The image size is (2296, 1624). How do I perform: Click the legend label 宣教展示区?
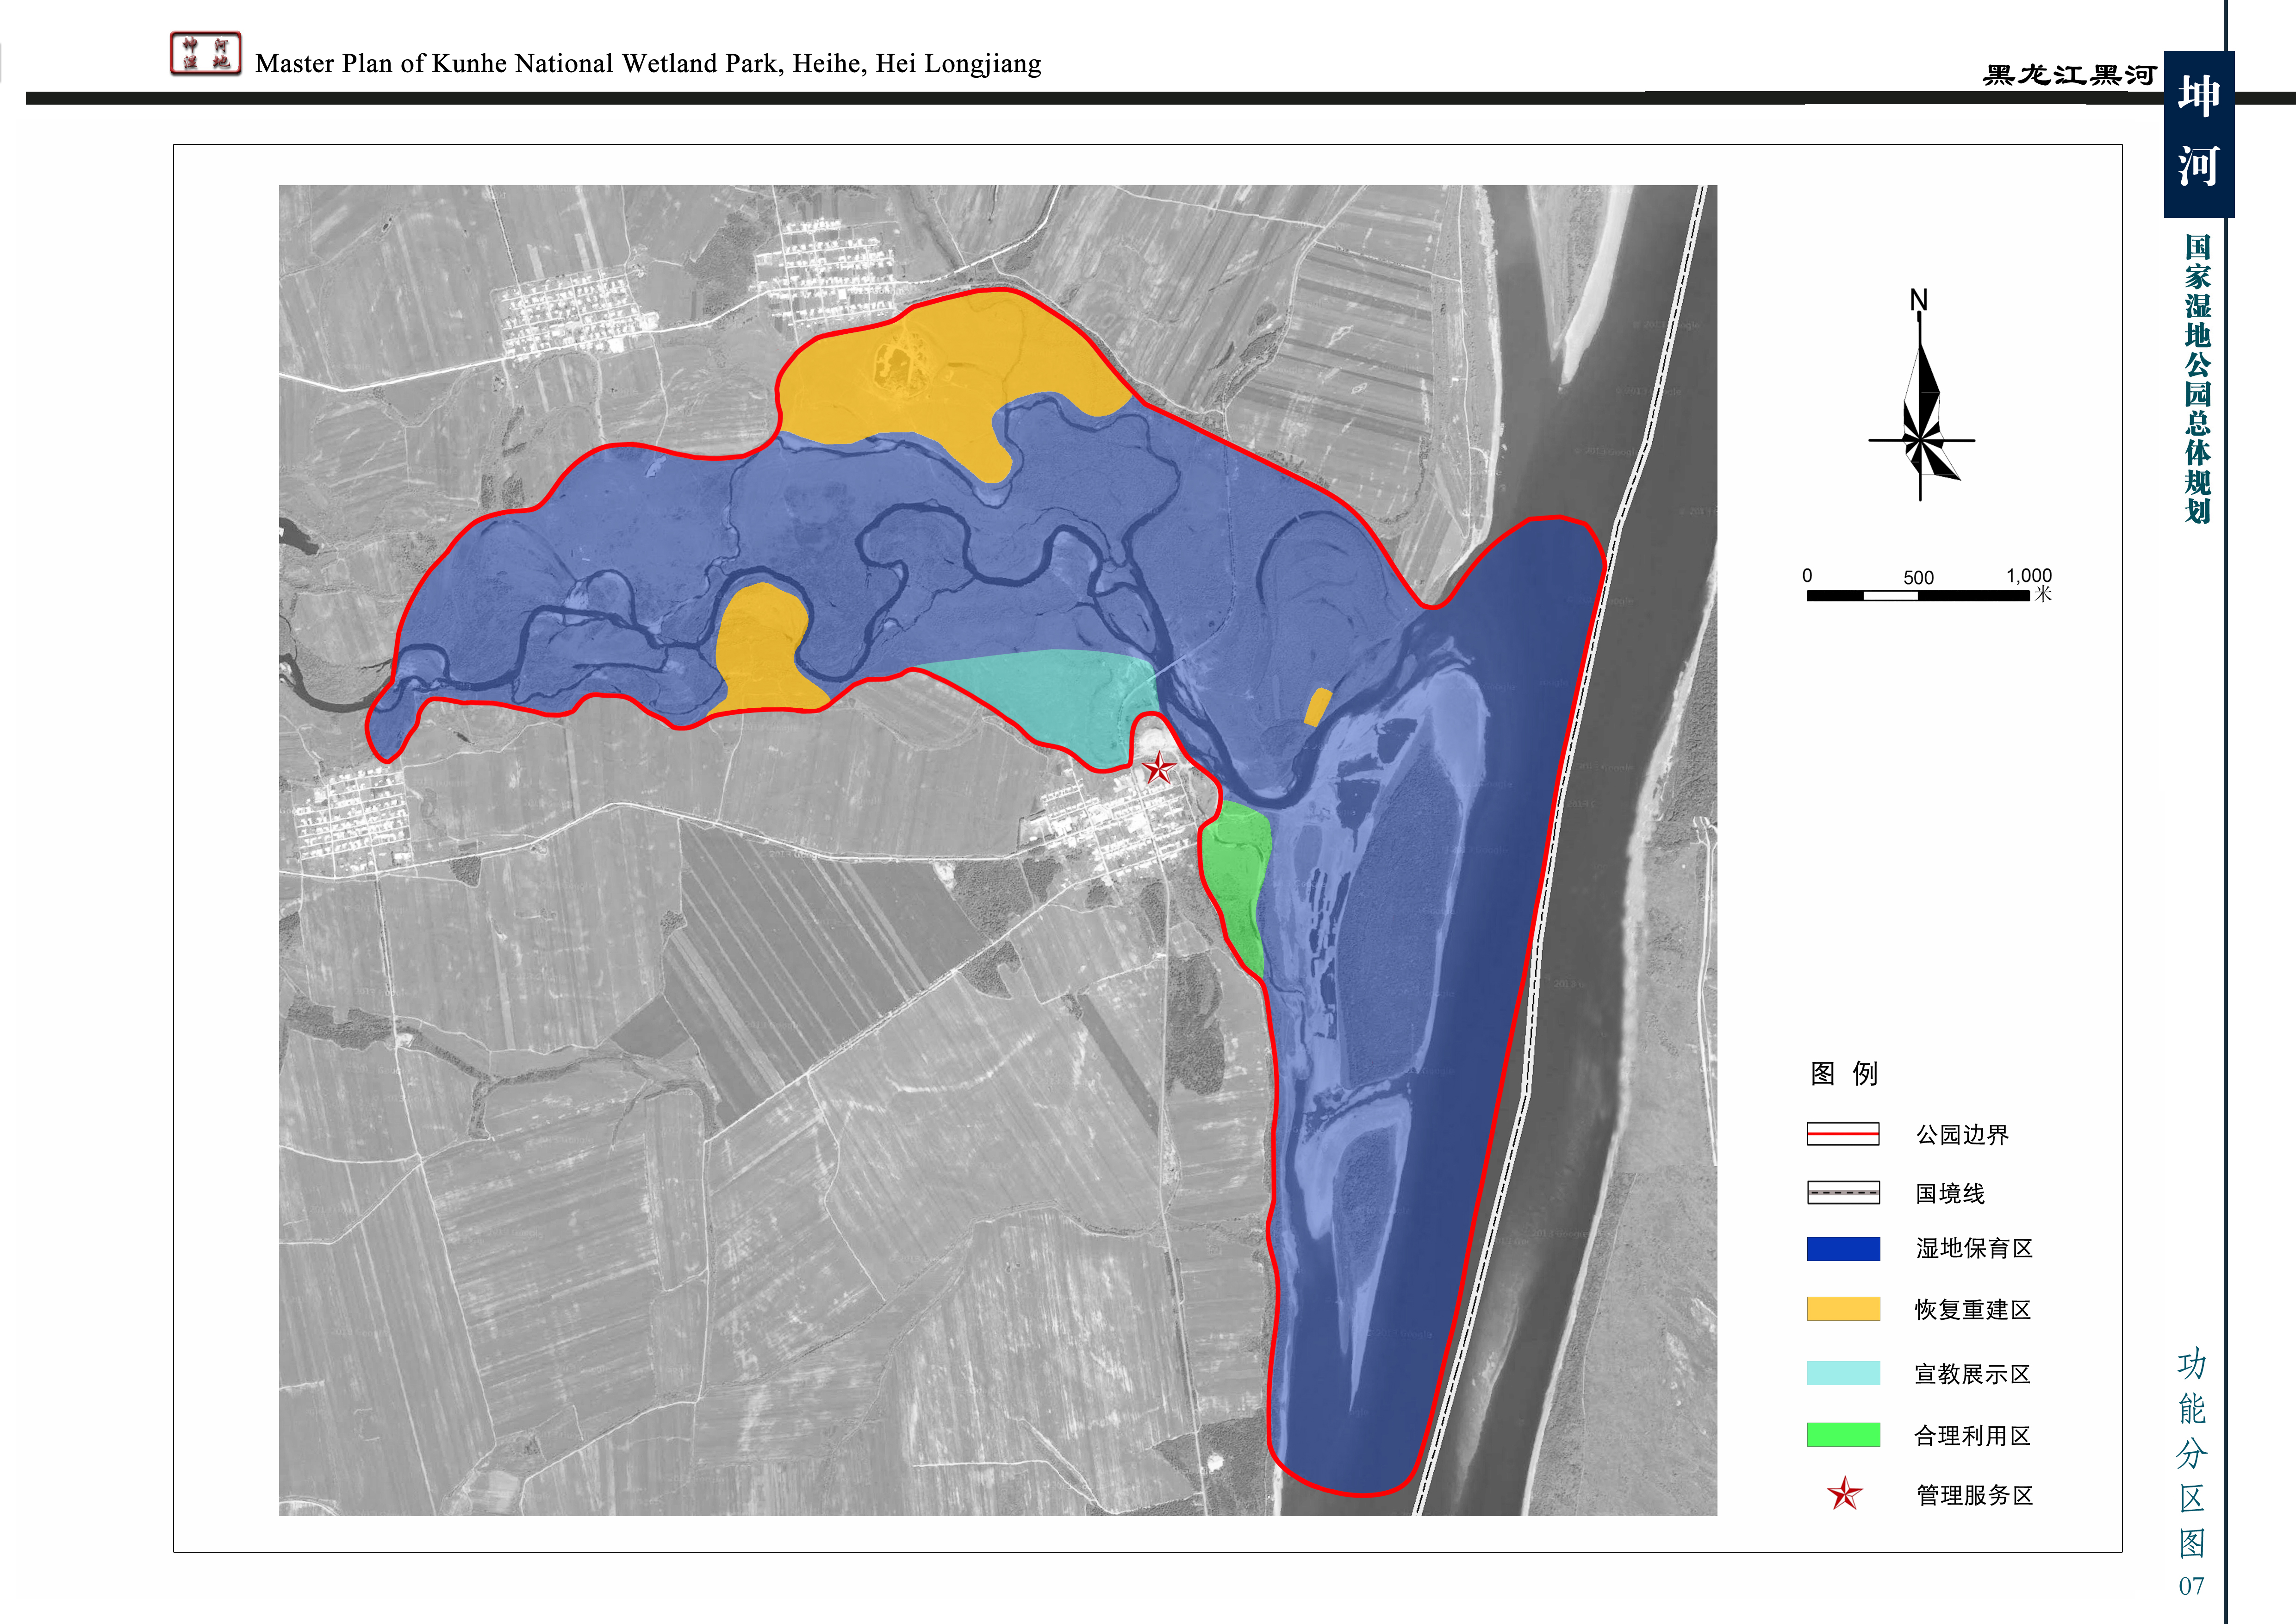[1973, 1374]
